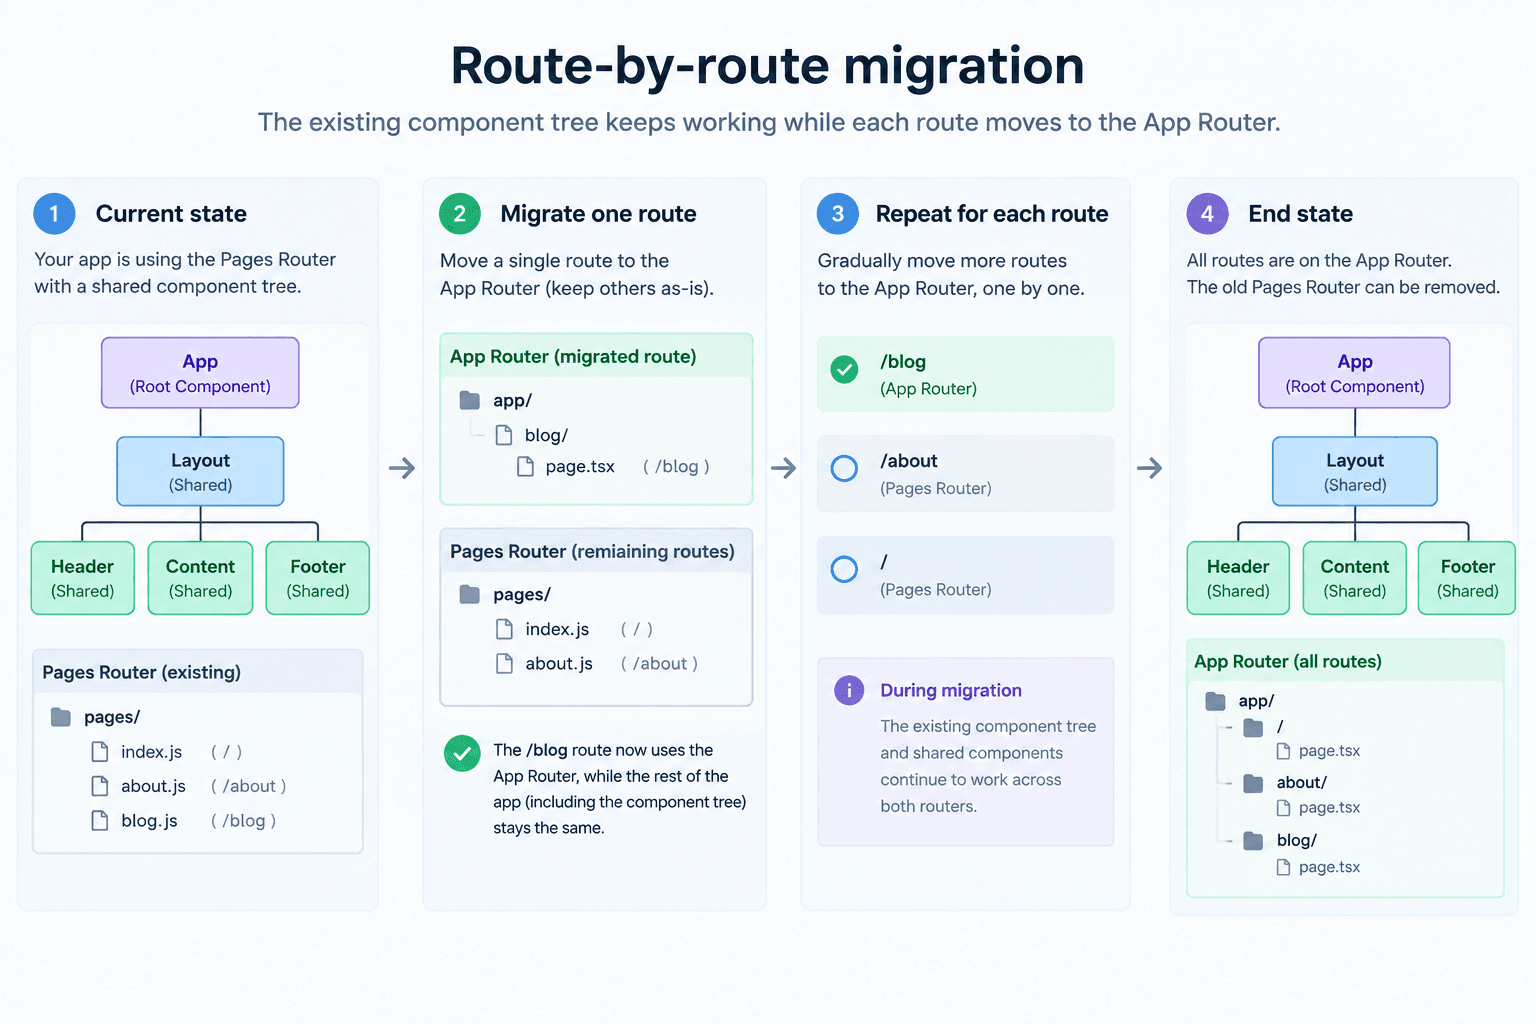The width and height of the screenshot is (1536, 1024).
Task: Select the radio circle on the / (Pages Router) card
Action: pyautogui.click(x=845, y=569)
